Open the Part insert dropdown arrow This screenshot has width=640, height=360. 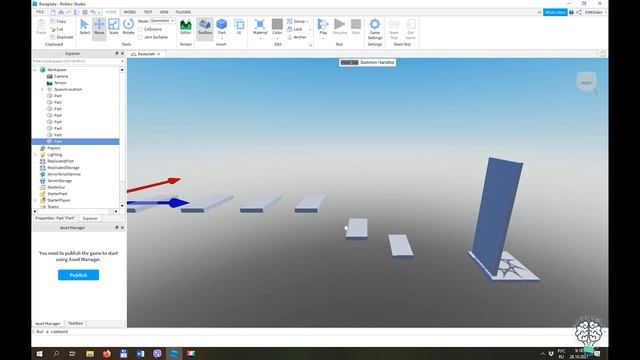point(222,38)
